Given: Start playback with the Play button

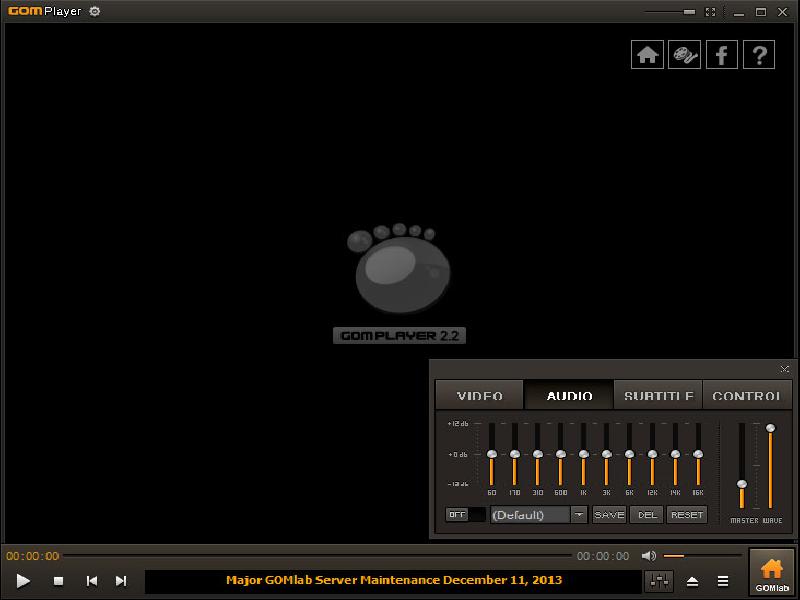Looking at the screenshot, I should tap(23, 581).
